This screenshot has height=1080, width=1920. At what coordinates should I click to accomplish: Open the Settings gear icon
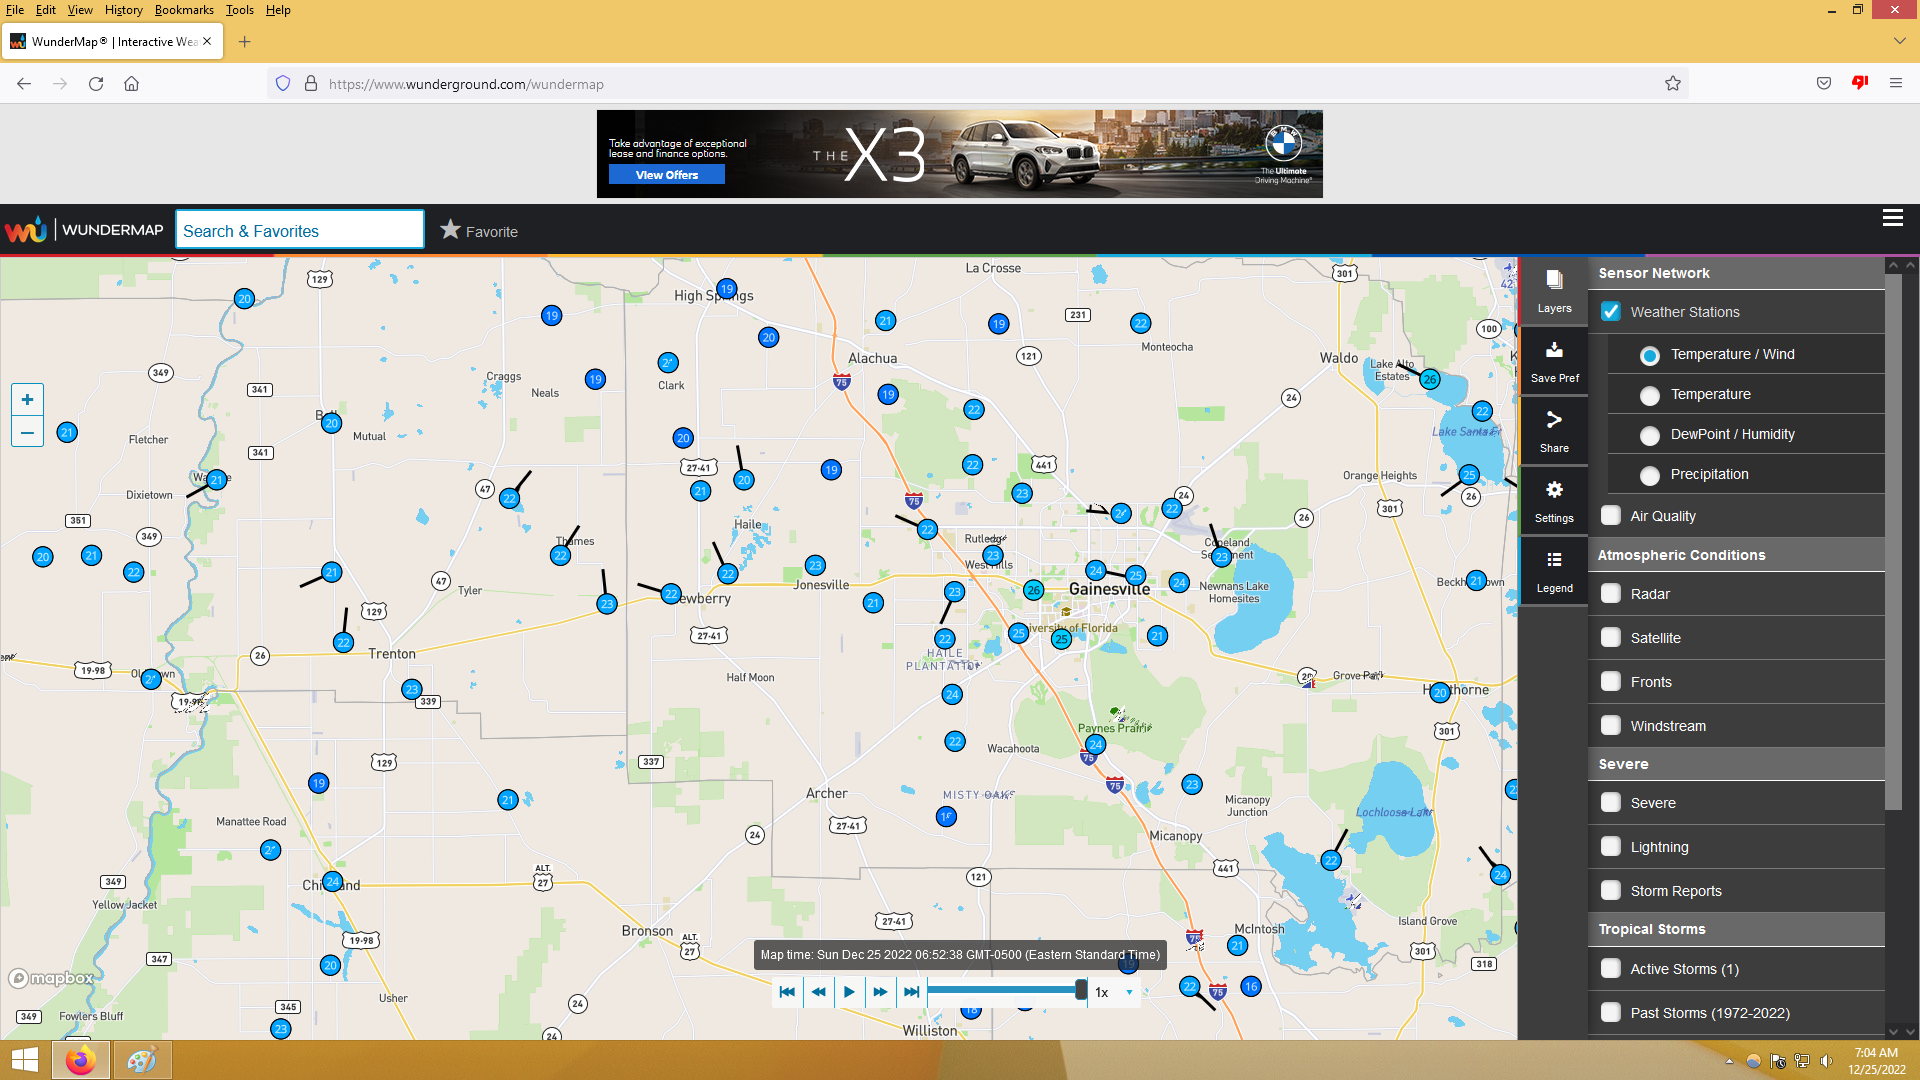coord(1554,501)
